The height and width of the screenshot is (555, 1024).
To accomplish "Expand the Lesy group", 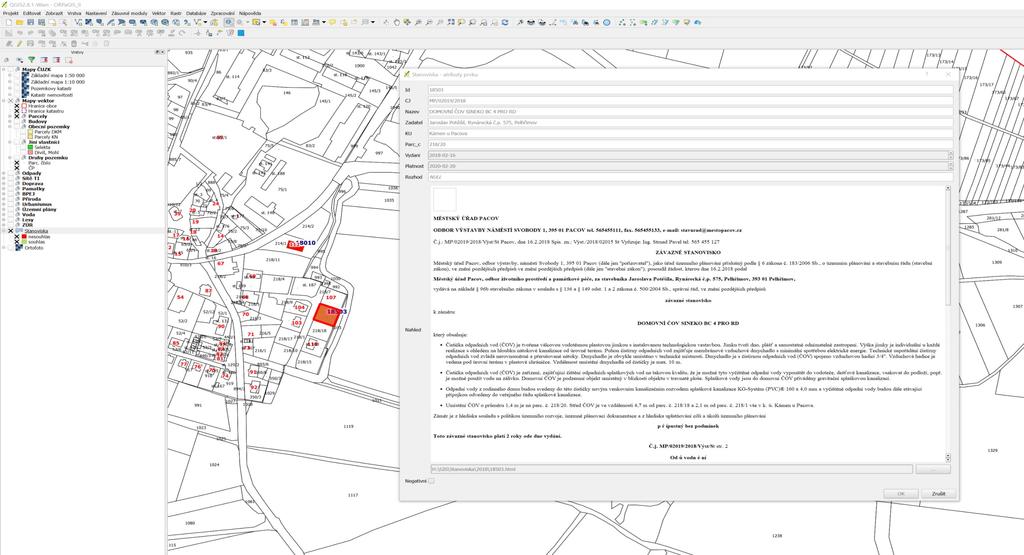I will pyautogui.click(x=3, y=219).
